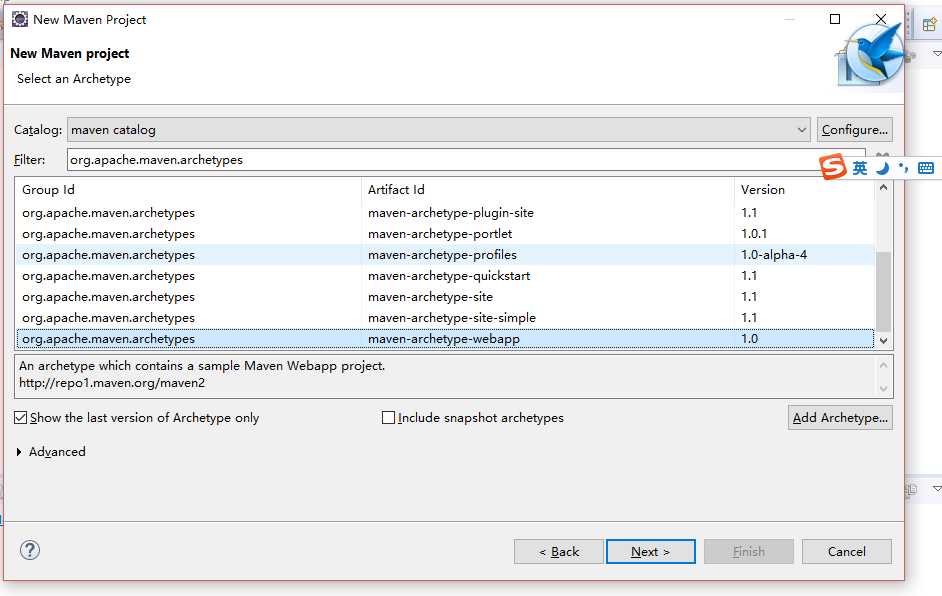
Task: Click the Sogou moon icon
Action: [x=882, y=168]
